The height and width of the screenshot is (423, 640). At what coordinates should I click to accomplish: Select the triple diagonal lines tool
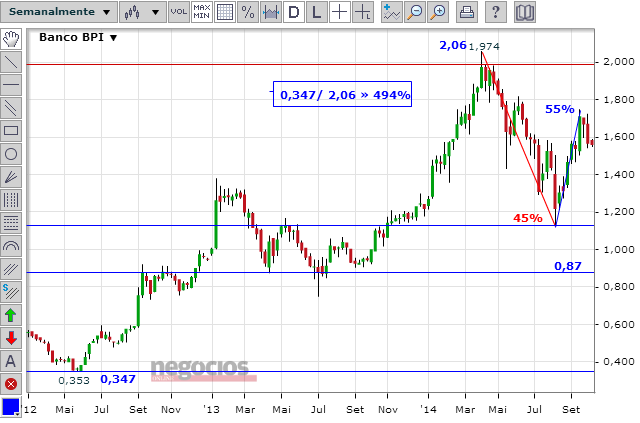tap(11, 269)
